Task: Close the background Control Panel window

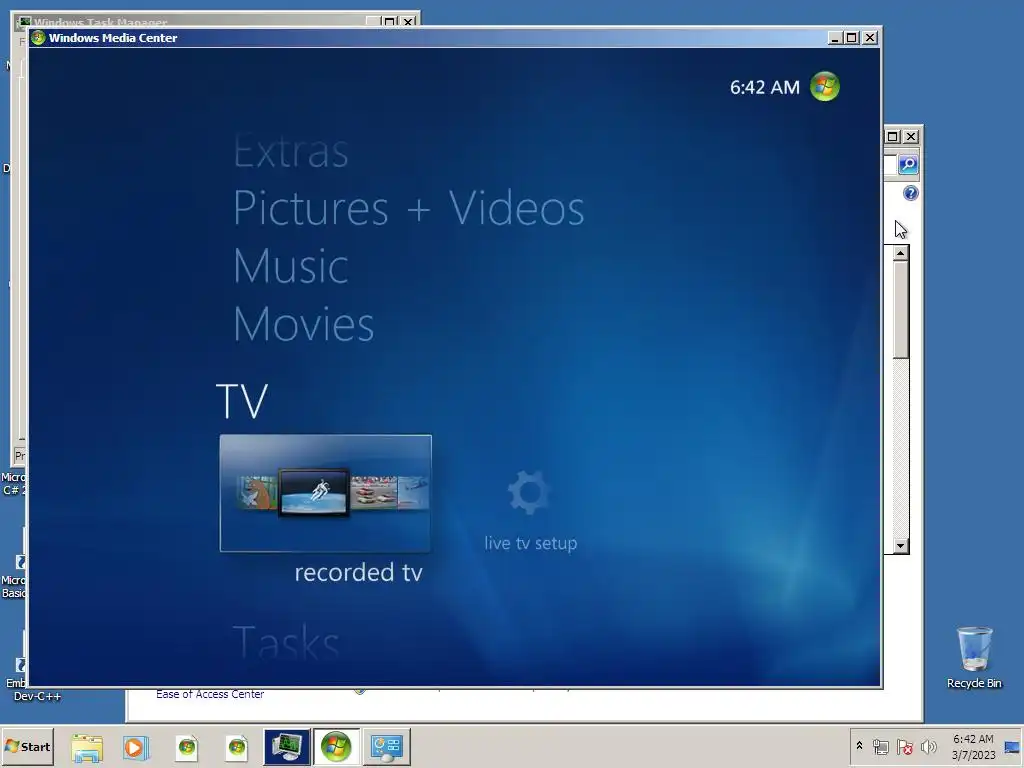Action: tap(911, 136)
